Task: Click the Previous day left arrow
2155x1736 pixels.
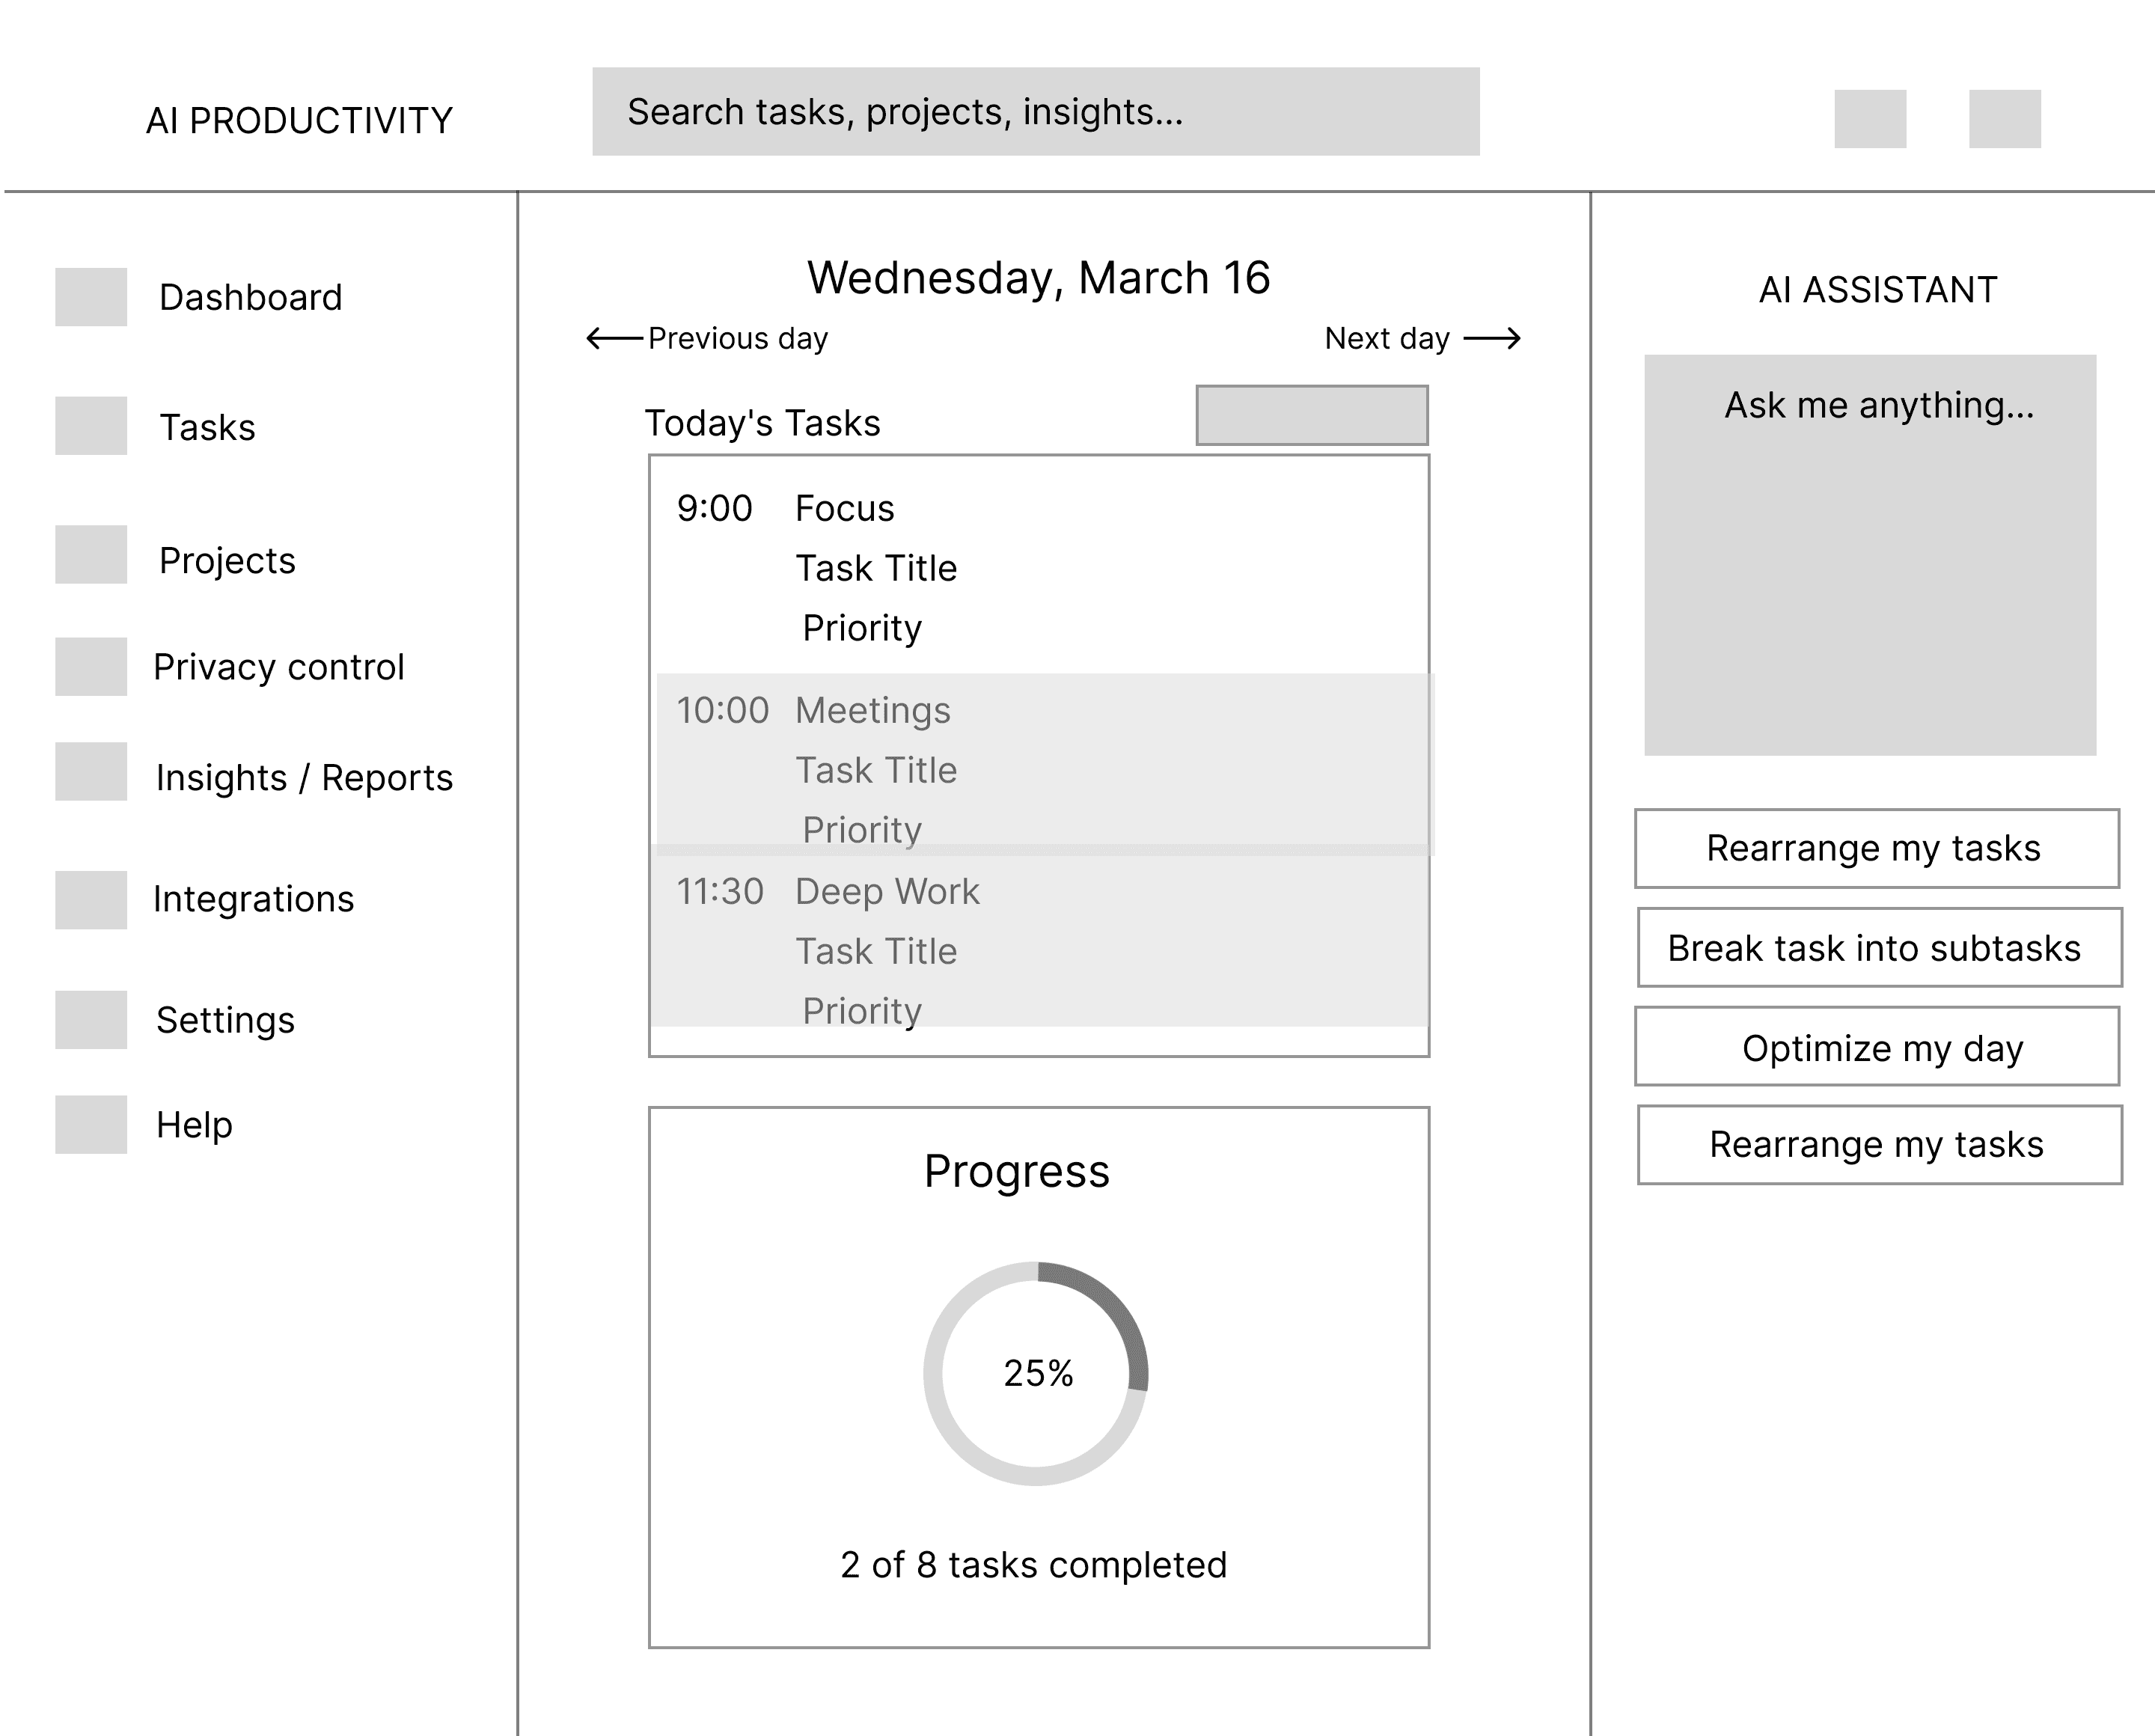Action: point(613,338)
